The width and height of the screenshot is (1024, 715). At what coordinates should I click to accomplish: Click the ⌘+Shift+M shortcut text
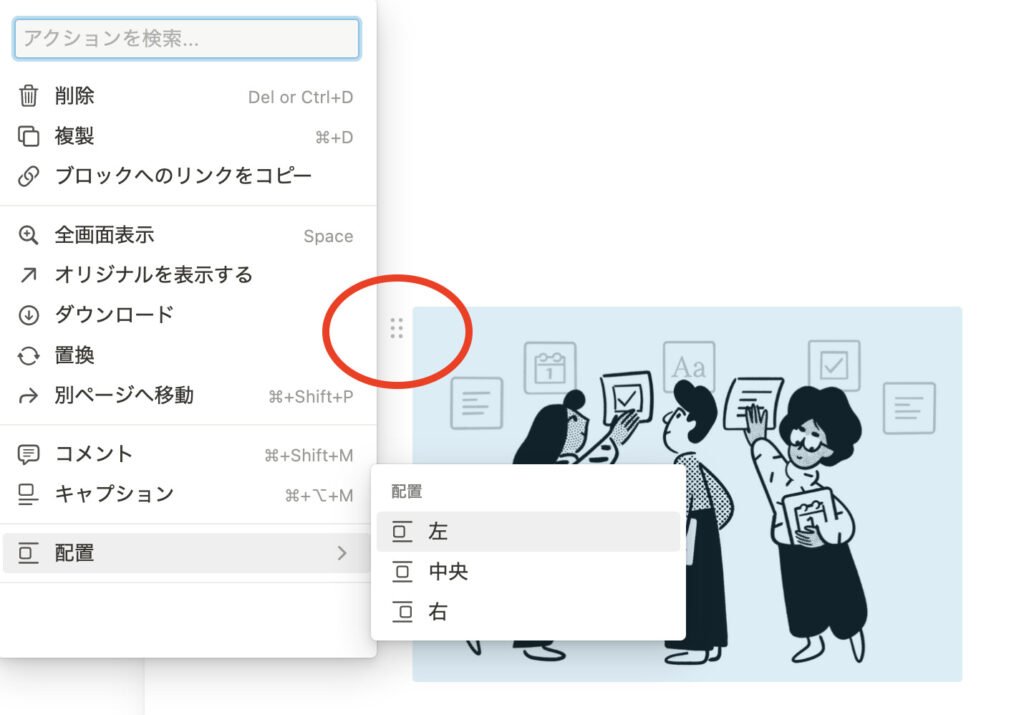pyautogui.click(x=309, y=456)
